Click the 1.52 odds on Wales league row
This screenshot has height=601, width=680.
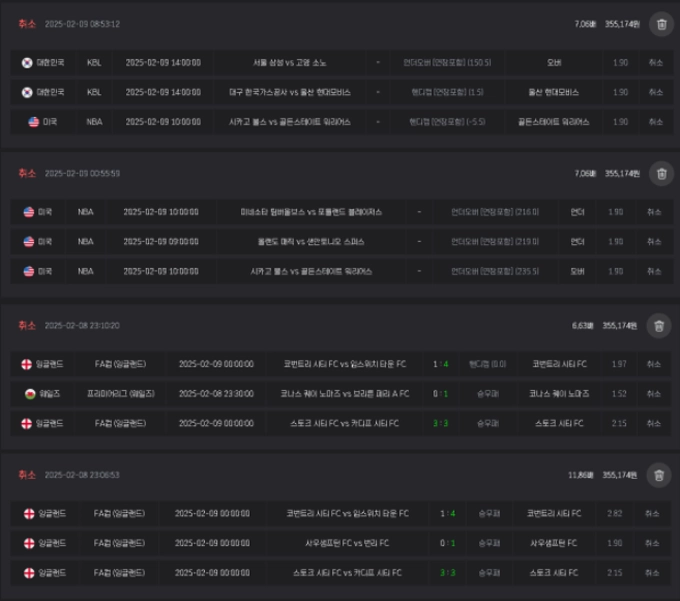pos(619,394)
